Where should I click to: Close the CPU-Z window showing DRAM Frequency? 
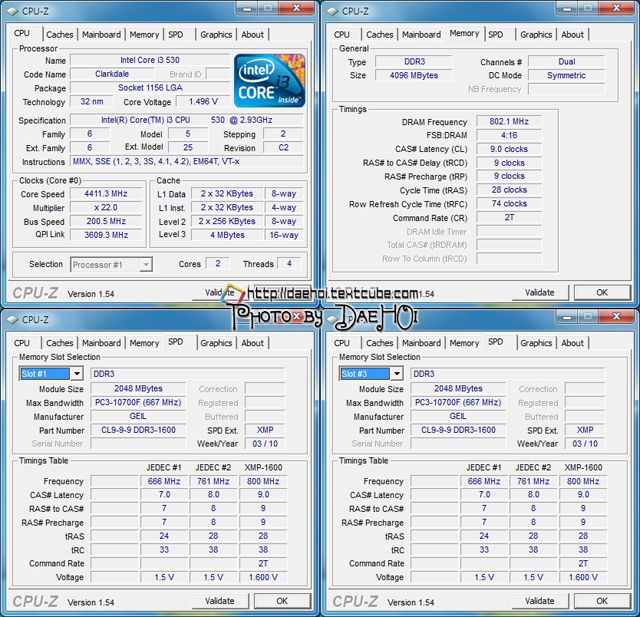pyautogui.click(x=617, y=7)
